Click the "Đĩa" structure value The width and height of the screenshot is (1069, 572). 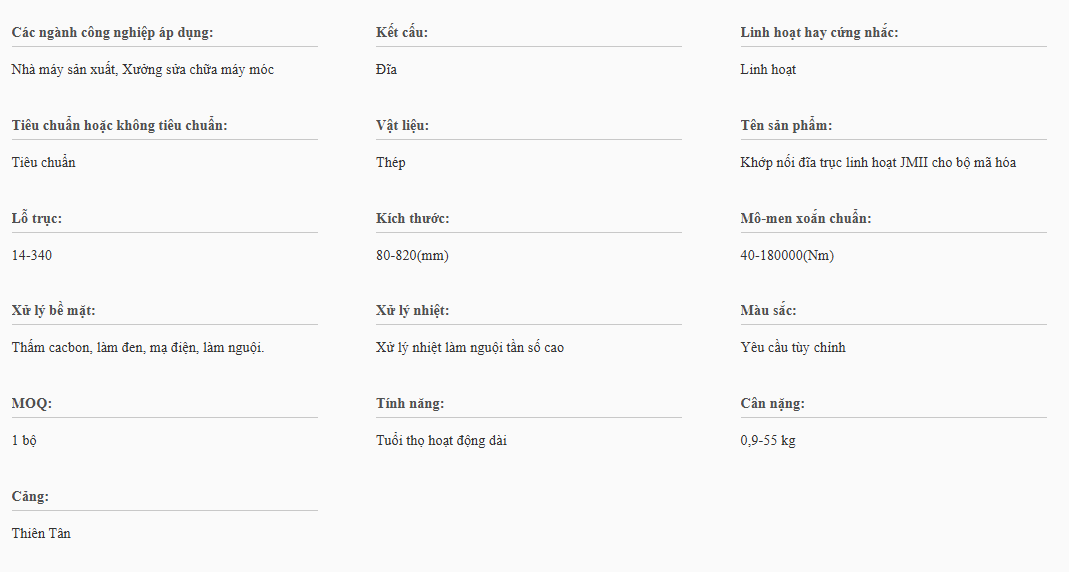point(386,70)
